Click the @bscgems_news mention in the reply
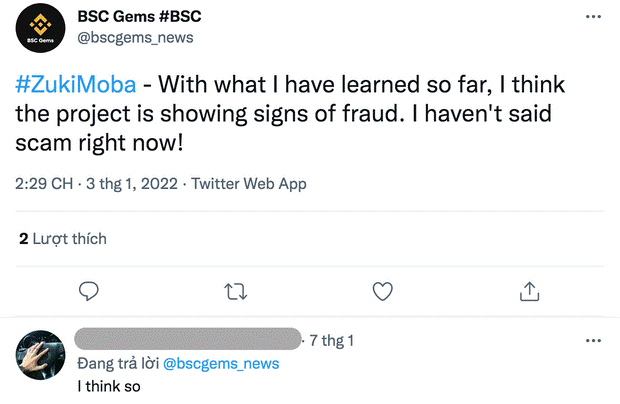 point(221,362)
